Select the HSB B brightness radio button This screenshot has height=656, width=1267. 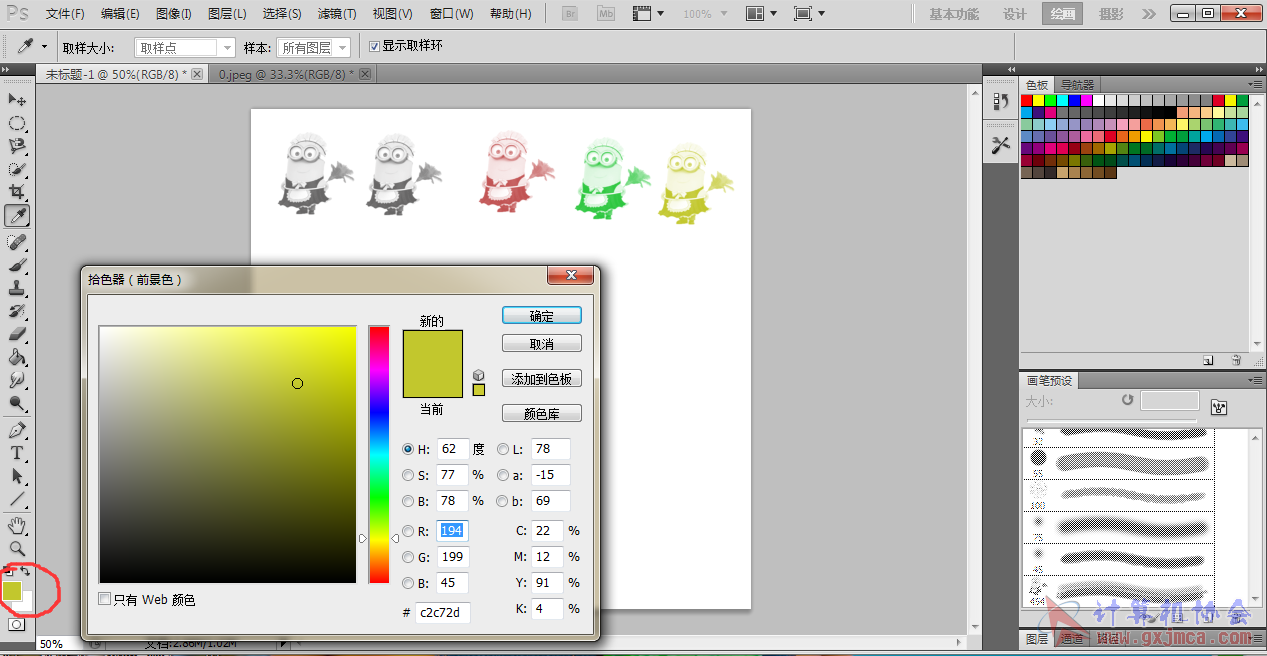coord(408,501)
